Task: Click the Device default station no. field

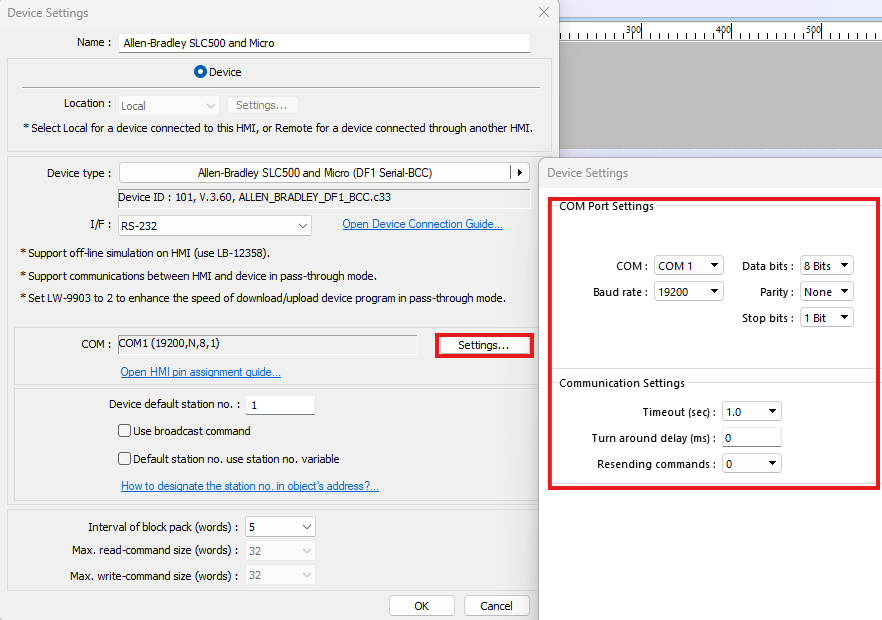Action: pos(280,405)
